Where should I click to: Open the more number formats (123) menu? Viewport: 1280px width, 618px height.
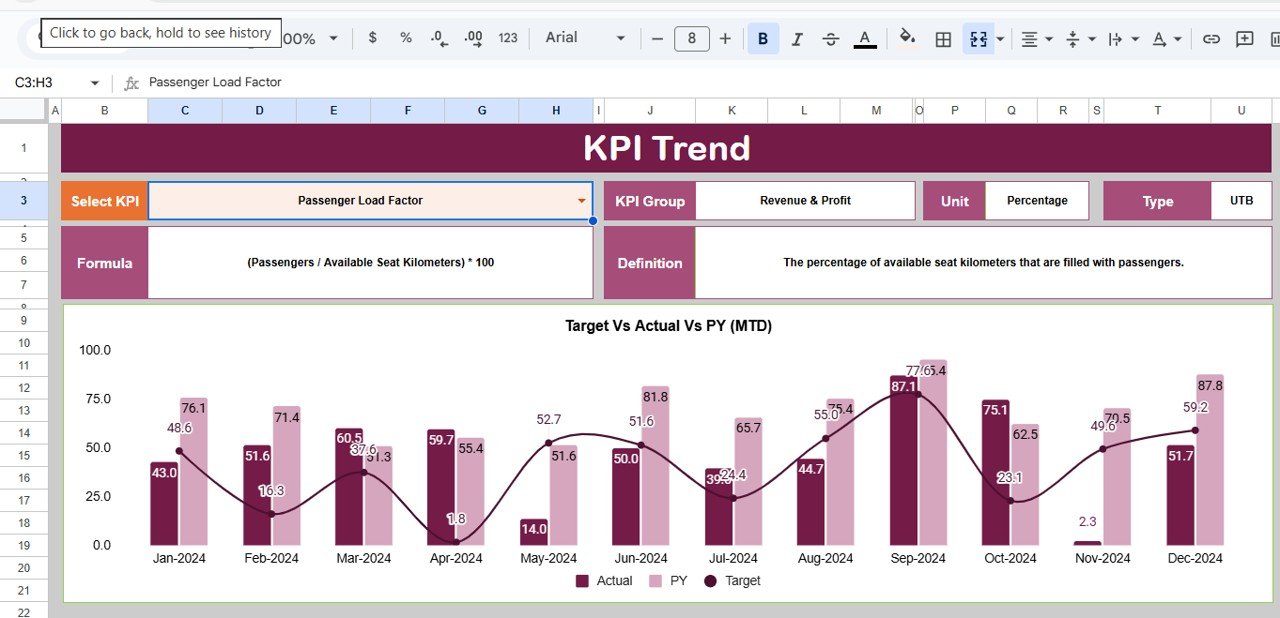click(x=508, y=38)
